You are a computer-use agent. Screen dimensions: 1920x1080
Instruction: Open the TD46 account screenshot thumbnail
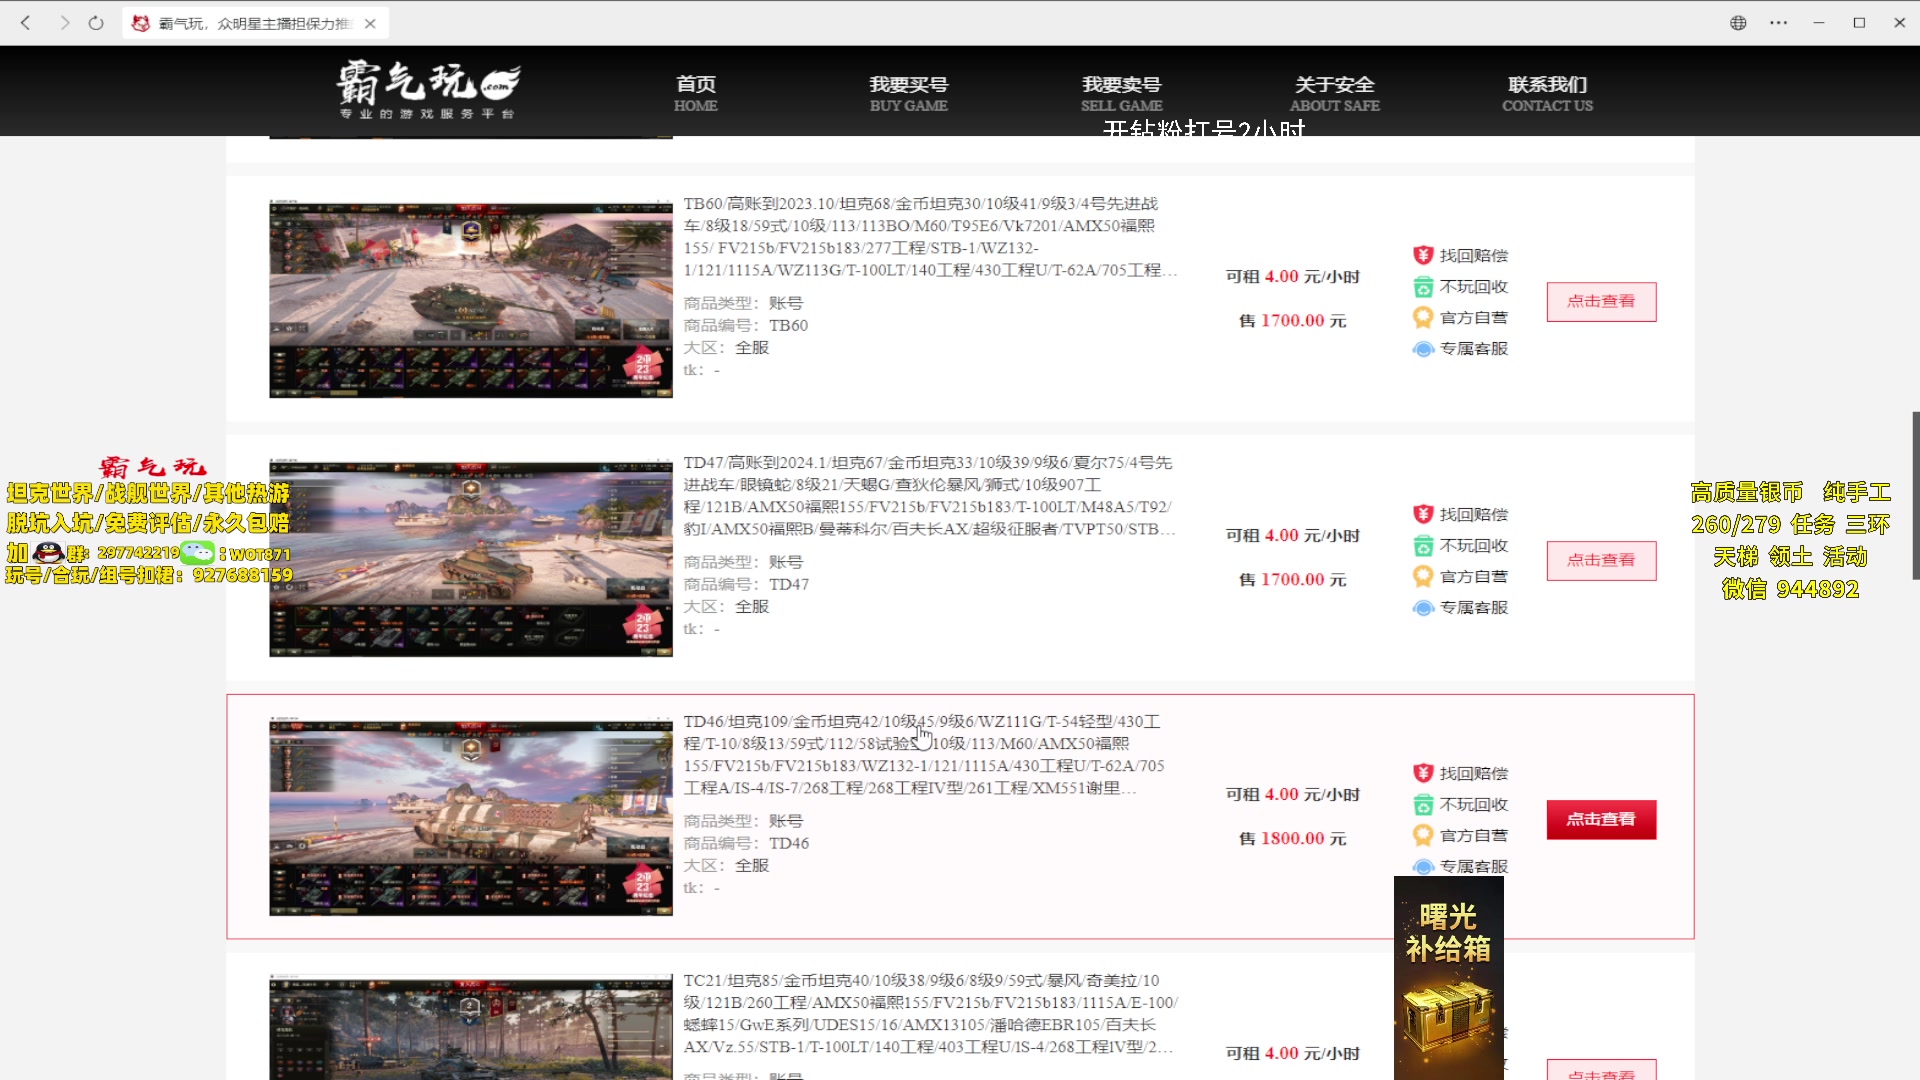(x=471, y=816)
